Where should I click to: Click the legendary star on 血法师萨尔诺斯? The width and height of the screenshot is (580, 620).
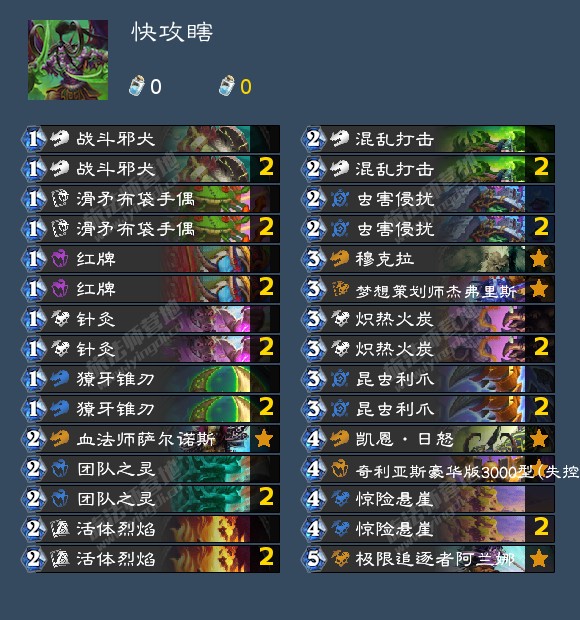pyautogui.click(x=264, y=439)
